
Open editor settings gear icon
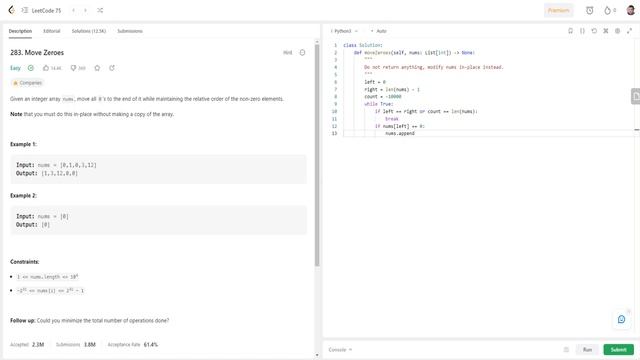618,31
